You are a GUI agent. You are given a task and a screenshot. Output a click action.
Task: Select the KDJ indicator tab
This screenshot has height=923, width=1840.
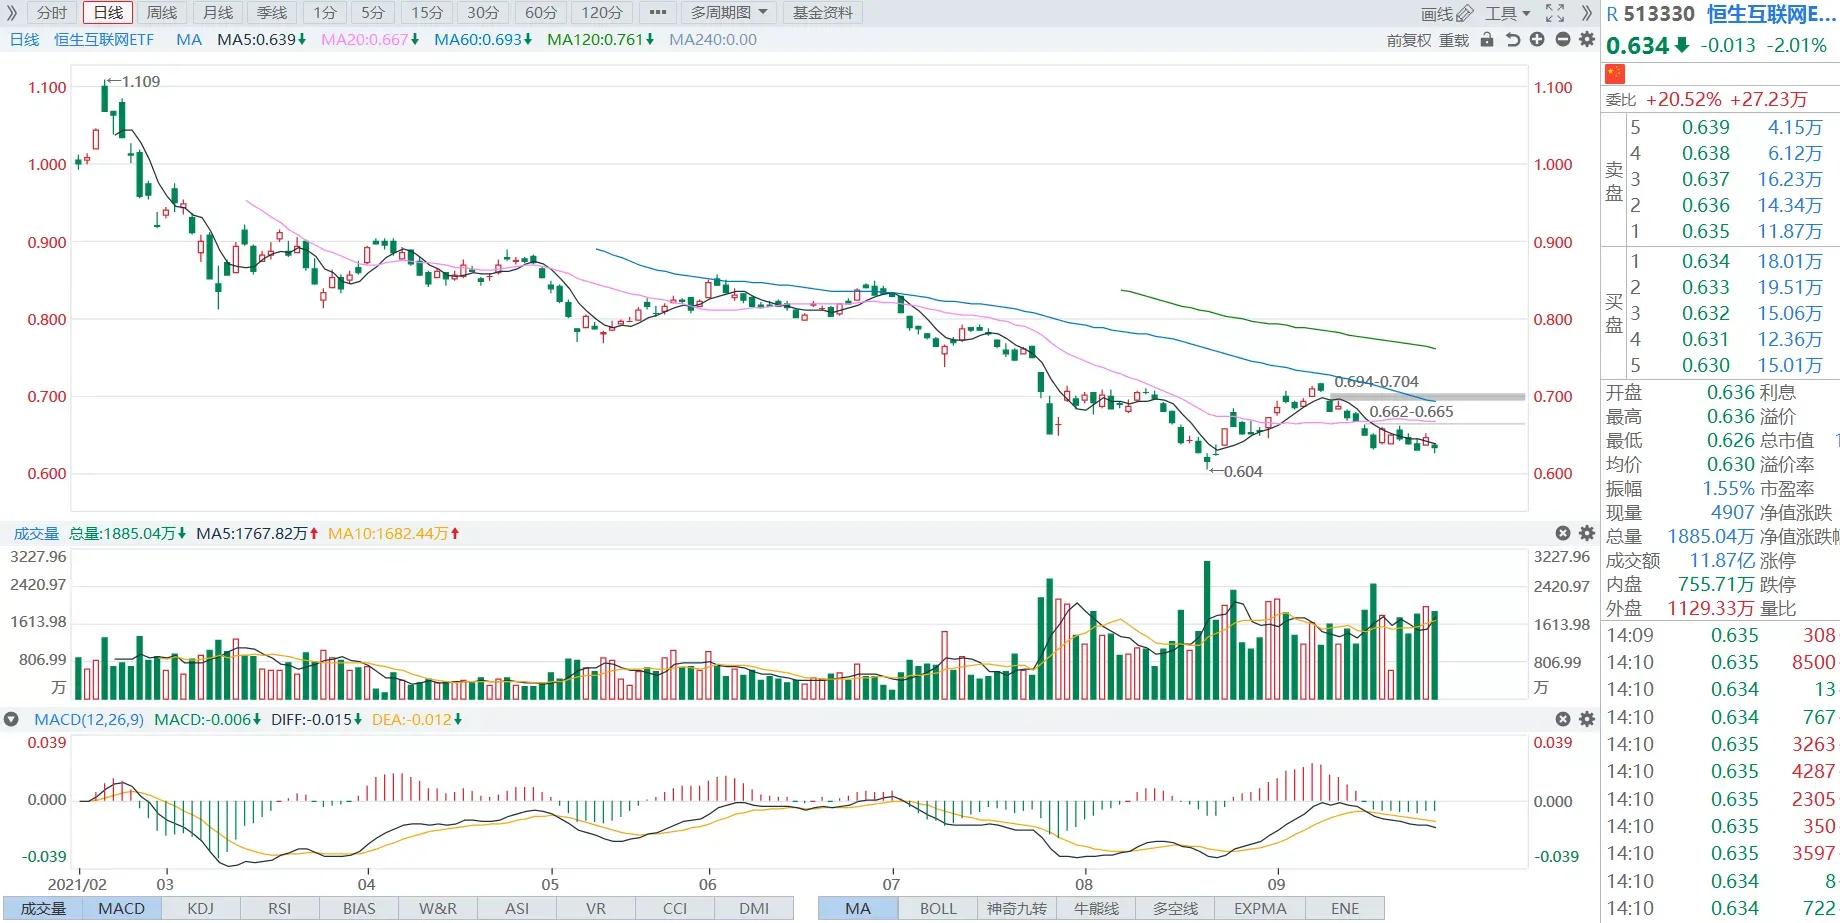tap(200, 908)
